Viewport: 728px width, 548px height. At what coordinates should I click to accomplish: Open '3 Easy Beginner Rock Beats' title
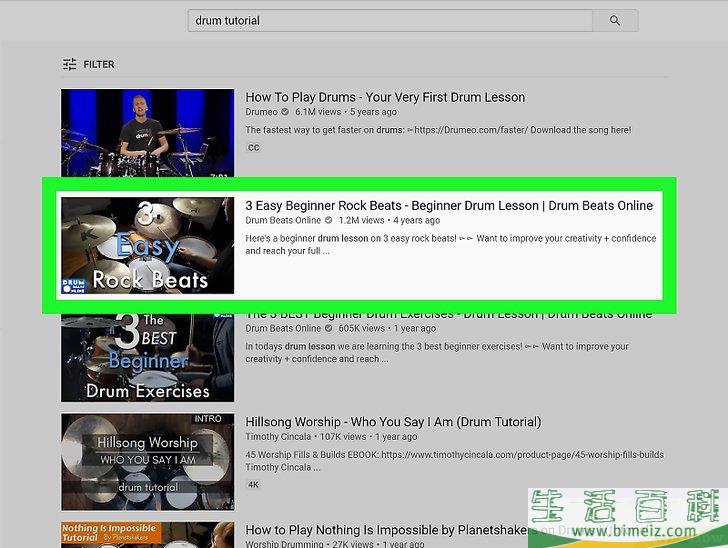(x=449, y=205)
